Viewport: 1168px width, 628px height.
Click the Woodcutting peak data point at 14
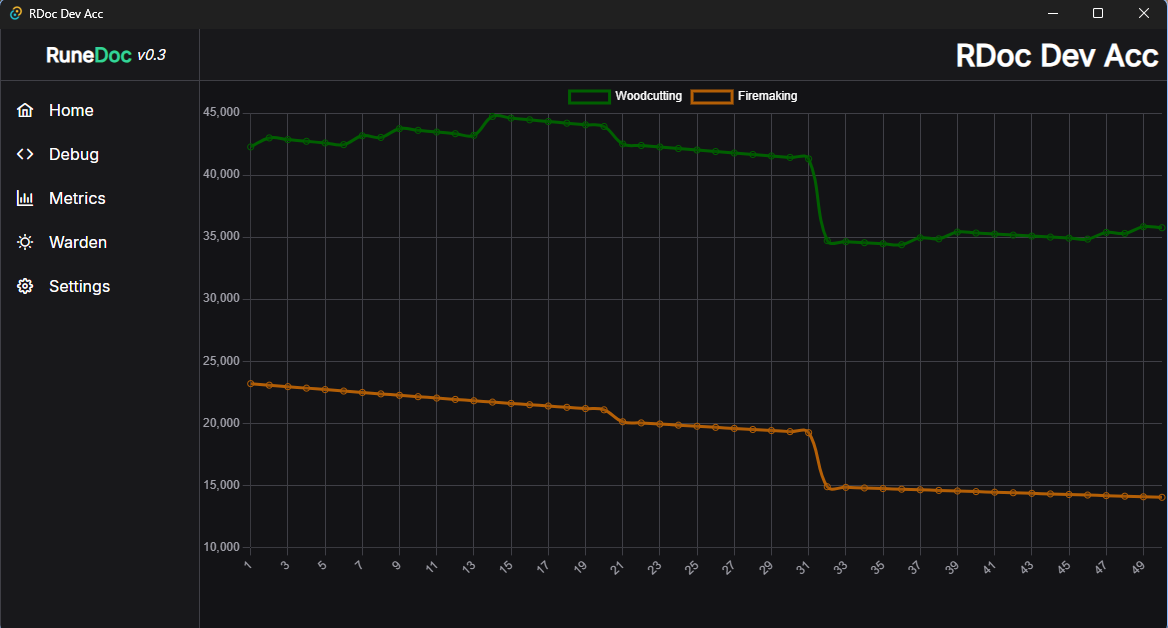tap(493, 116)
